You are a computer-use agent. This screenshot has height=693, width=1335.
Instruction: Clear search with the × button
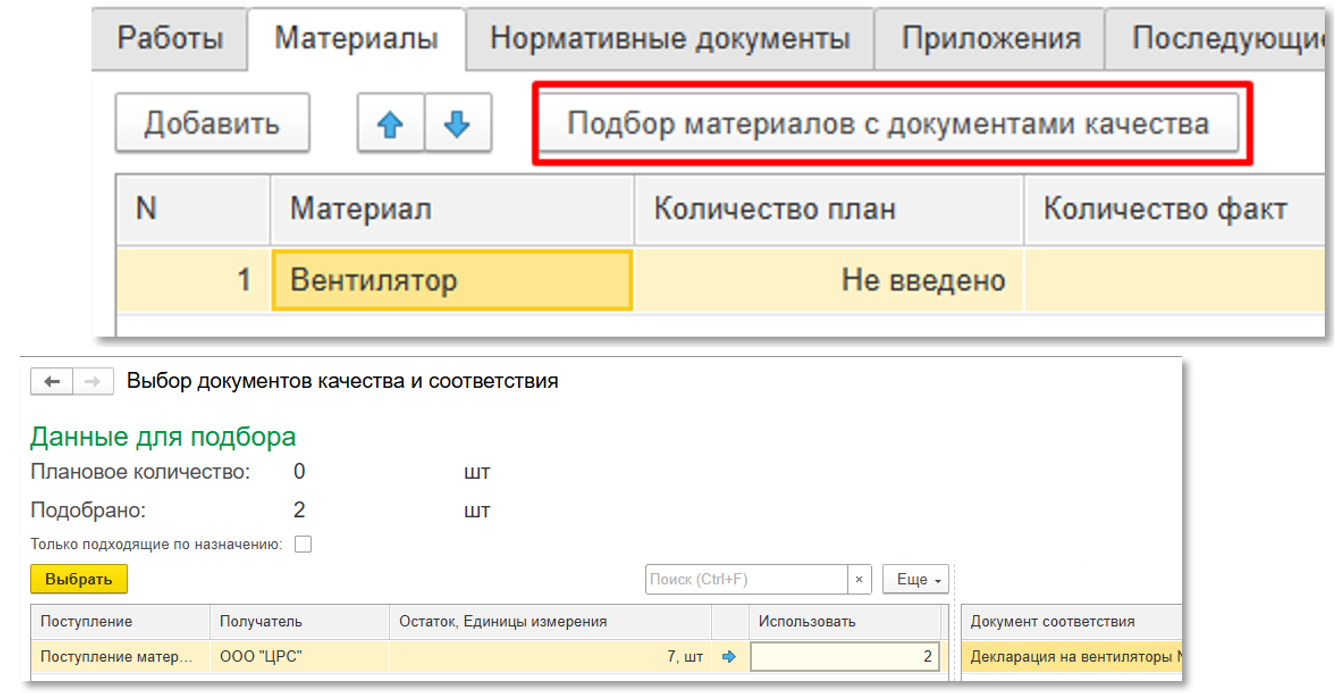coord(859,579)
